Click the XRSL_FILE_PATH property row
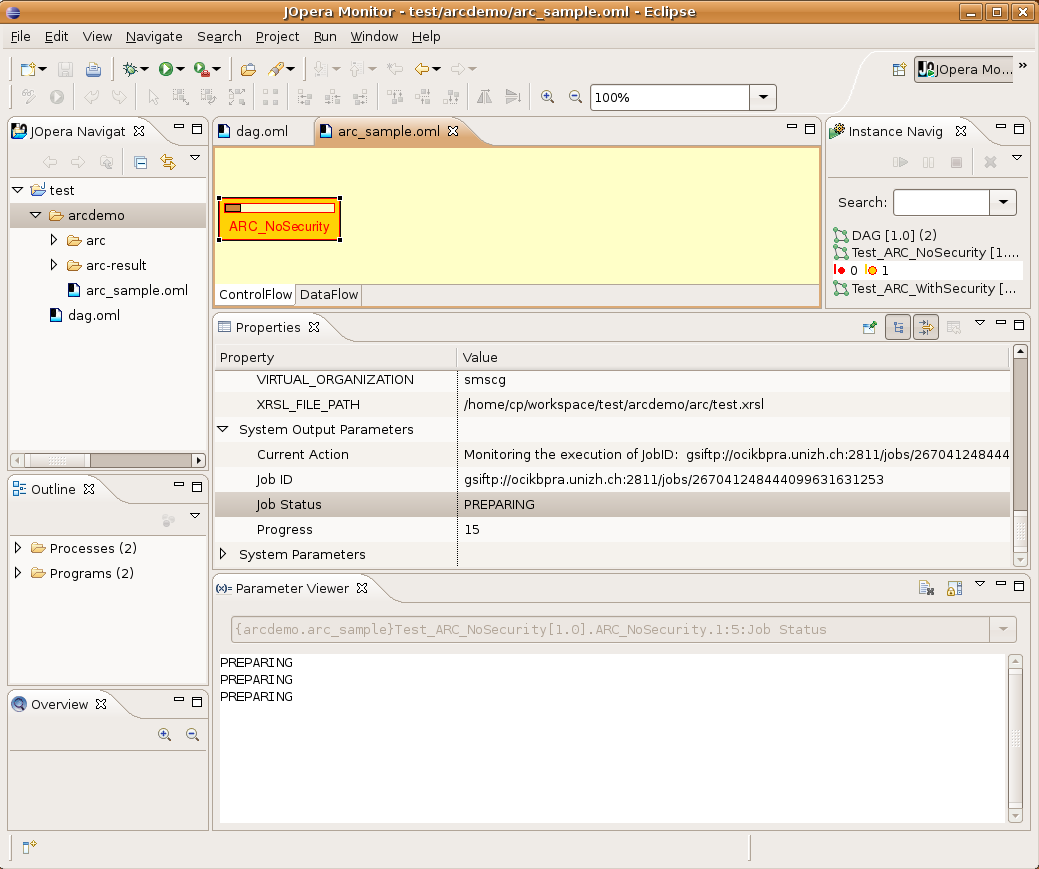The width and height of the screenshot is (1039, 869). (x=612, y=404)
